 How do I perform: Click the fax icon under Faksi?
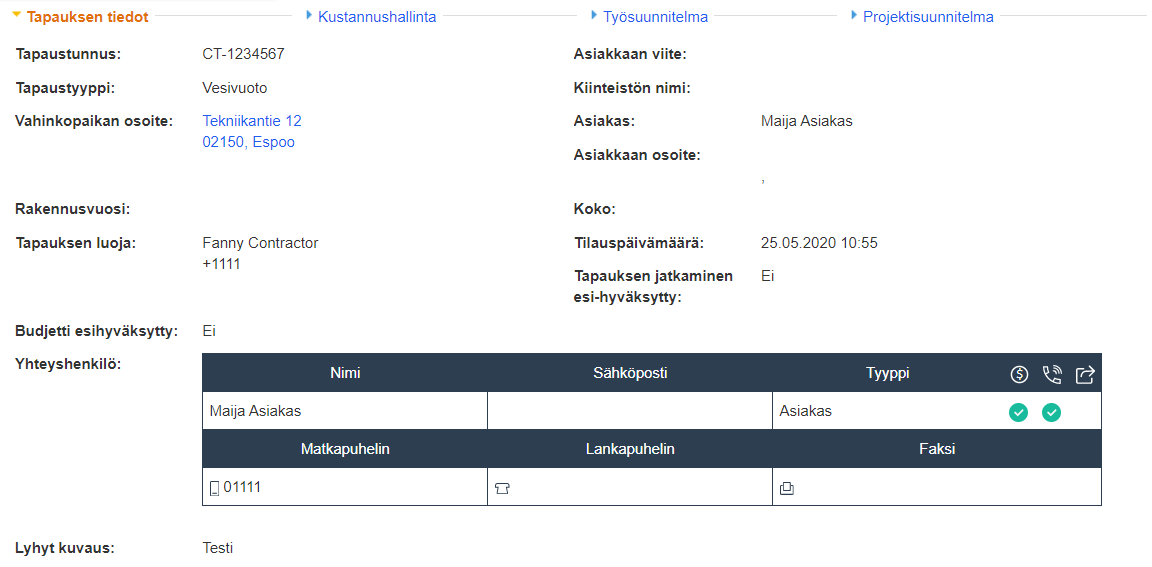coord(787,489)
